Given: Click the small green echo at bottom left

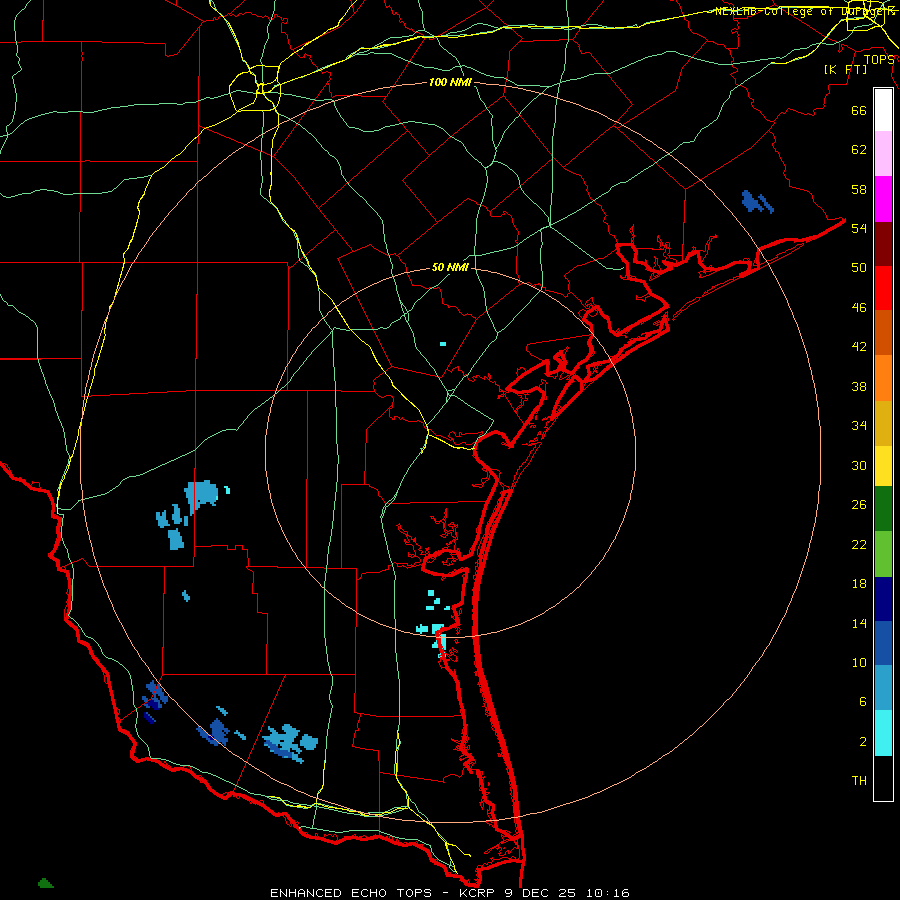Looking at the screenshot, I should coord(45,883).
